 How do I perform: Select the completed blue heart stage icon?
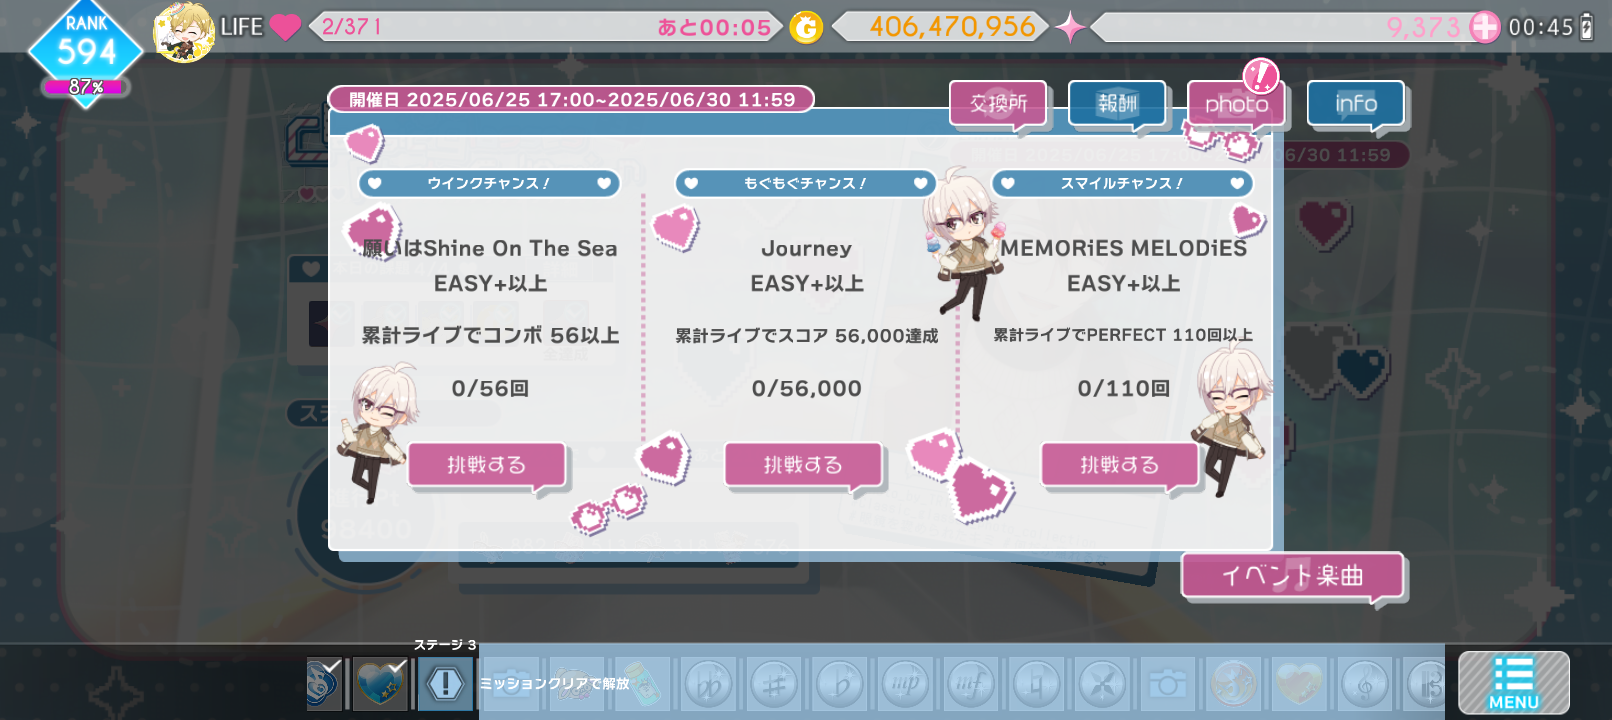click(380, 684)
